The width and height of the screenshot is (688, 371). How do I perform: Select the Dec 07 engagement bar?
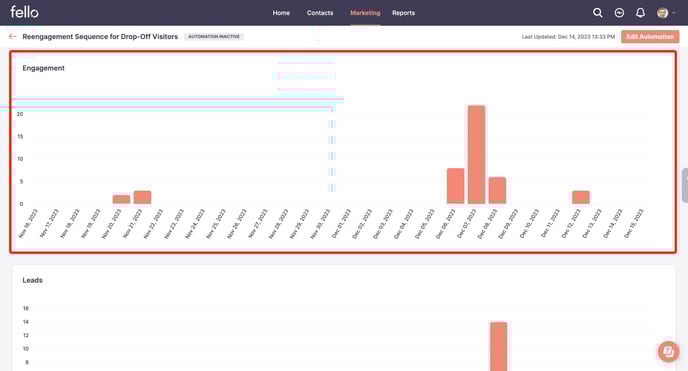click(477, 154)
